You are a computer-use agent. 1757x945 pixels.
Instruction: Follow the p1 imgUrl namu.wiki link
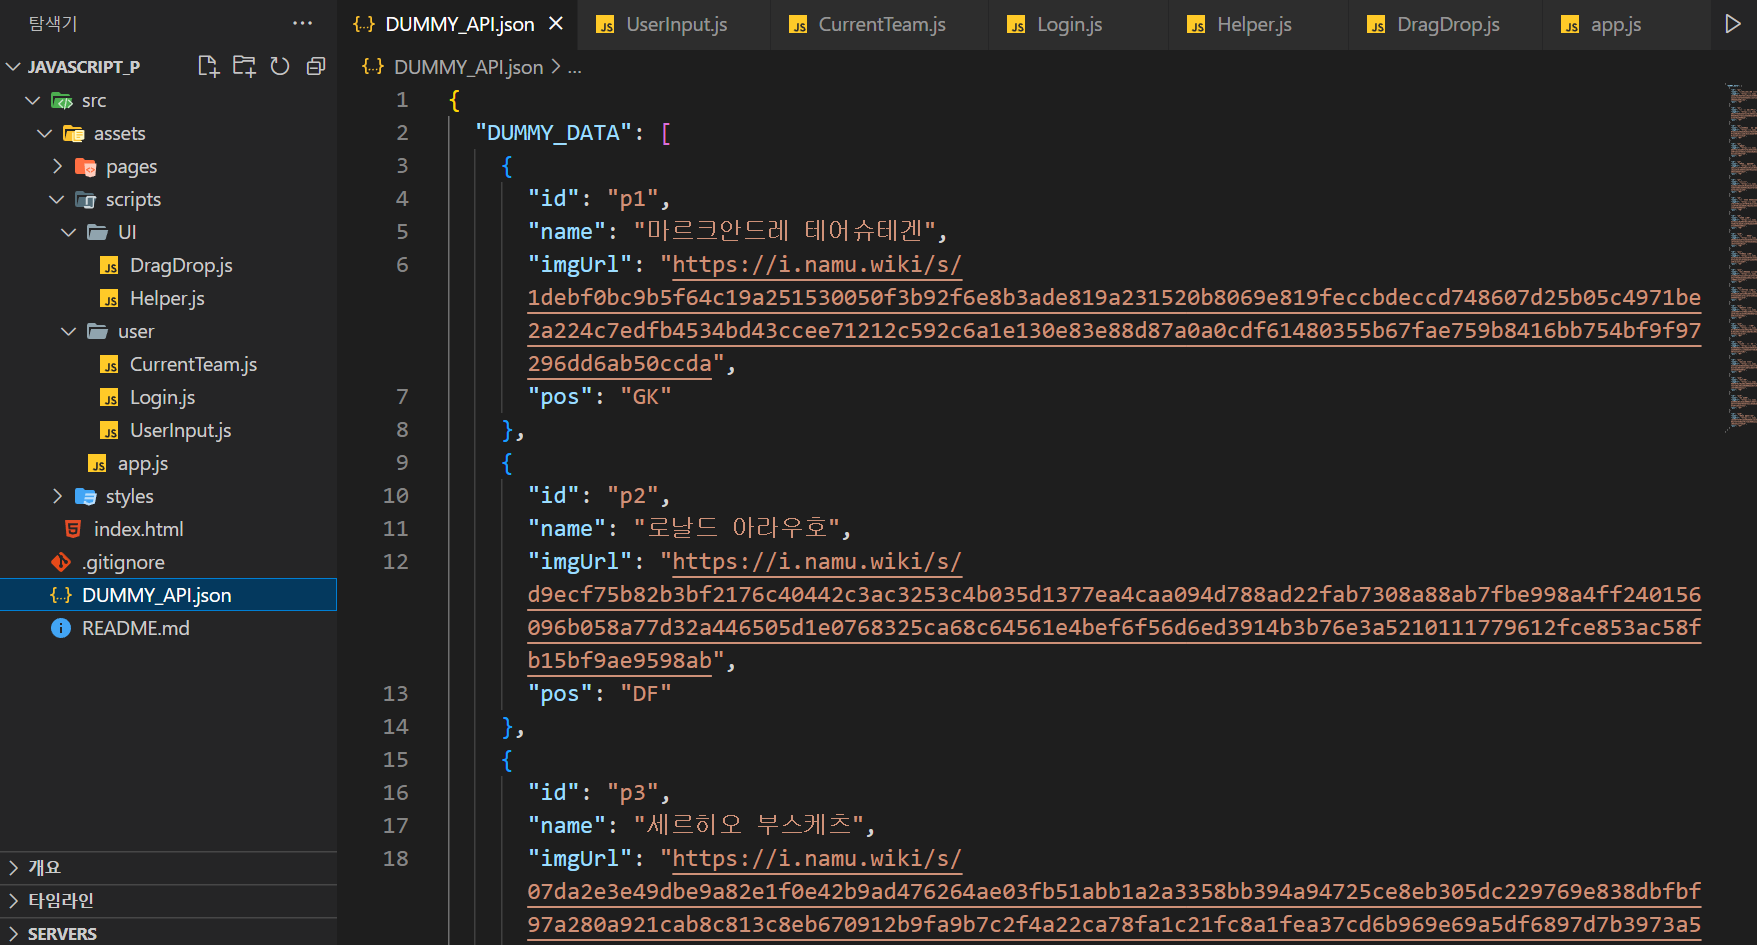point(816,265)
